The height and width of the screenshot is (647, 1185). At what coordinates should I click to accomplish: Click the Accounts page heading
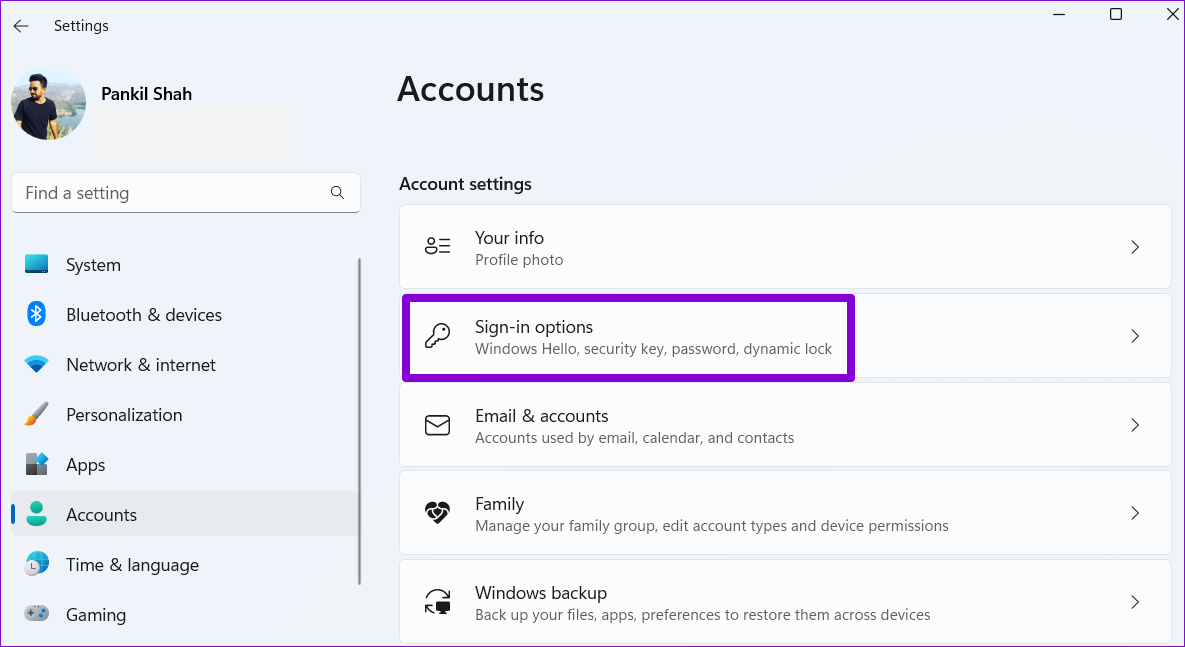click(470, 88)
